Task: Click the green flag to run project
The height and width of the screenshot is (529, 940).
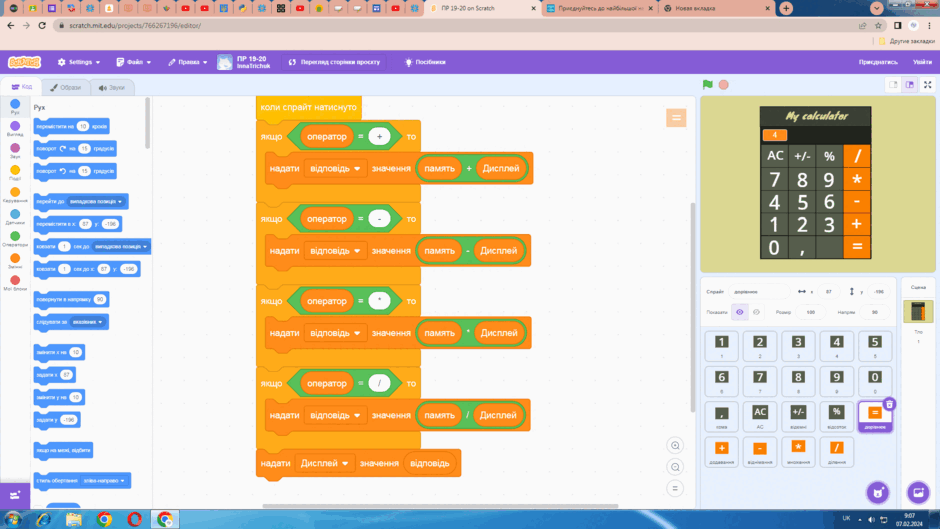Action: pyautogui.click(x=707, y=85)
